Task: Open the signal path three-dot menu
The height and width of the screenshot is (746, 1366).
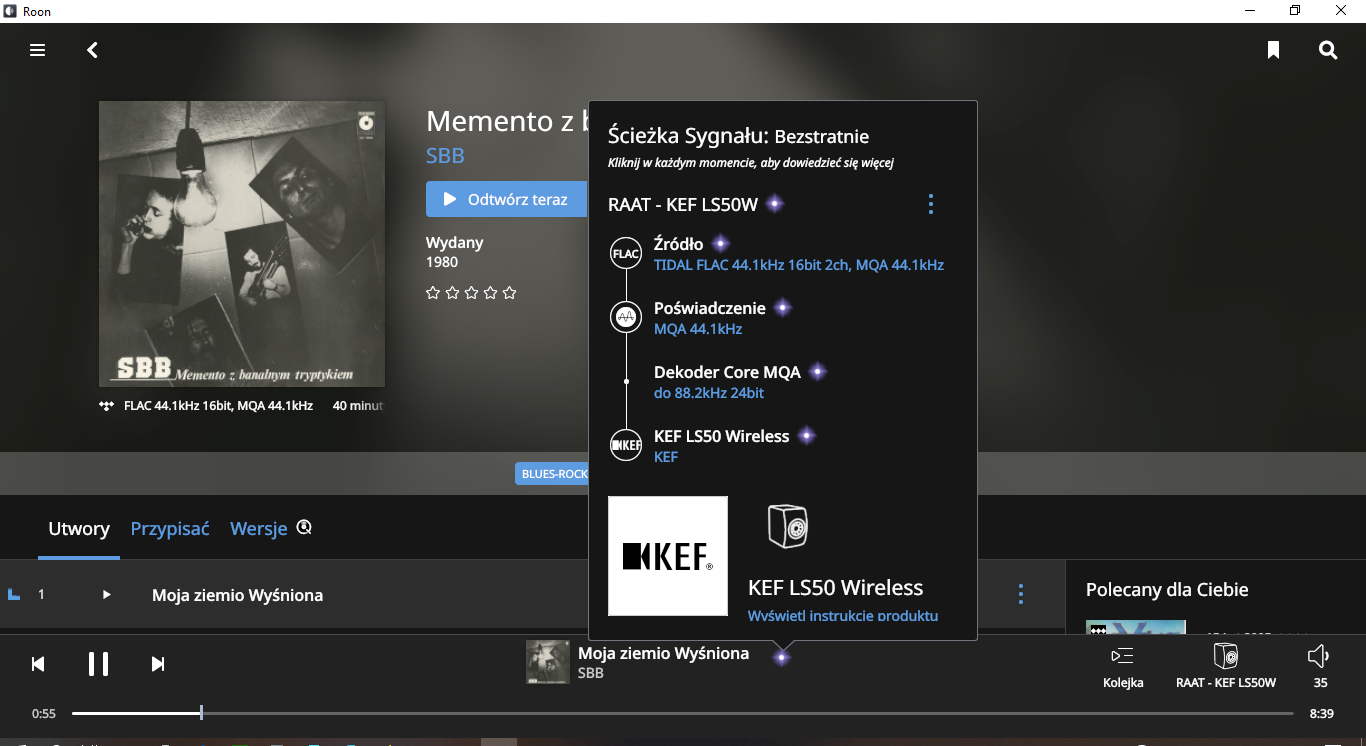Action: [930, 204]
